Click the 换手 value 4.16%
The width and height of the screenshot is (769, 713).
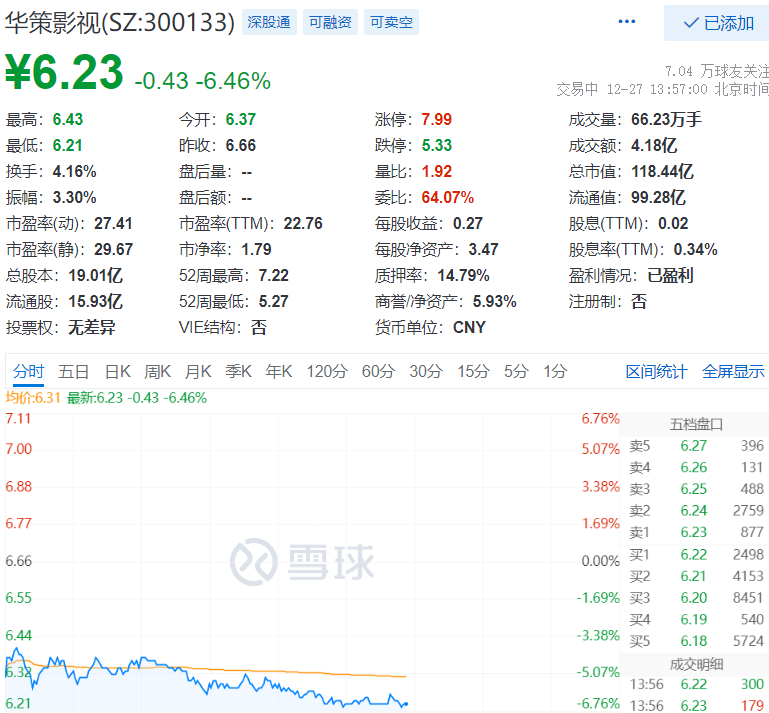click(75, 172)
